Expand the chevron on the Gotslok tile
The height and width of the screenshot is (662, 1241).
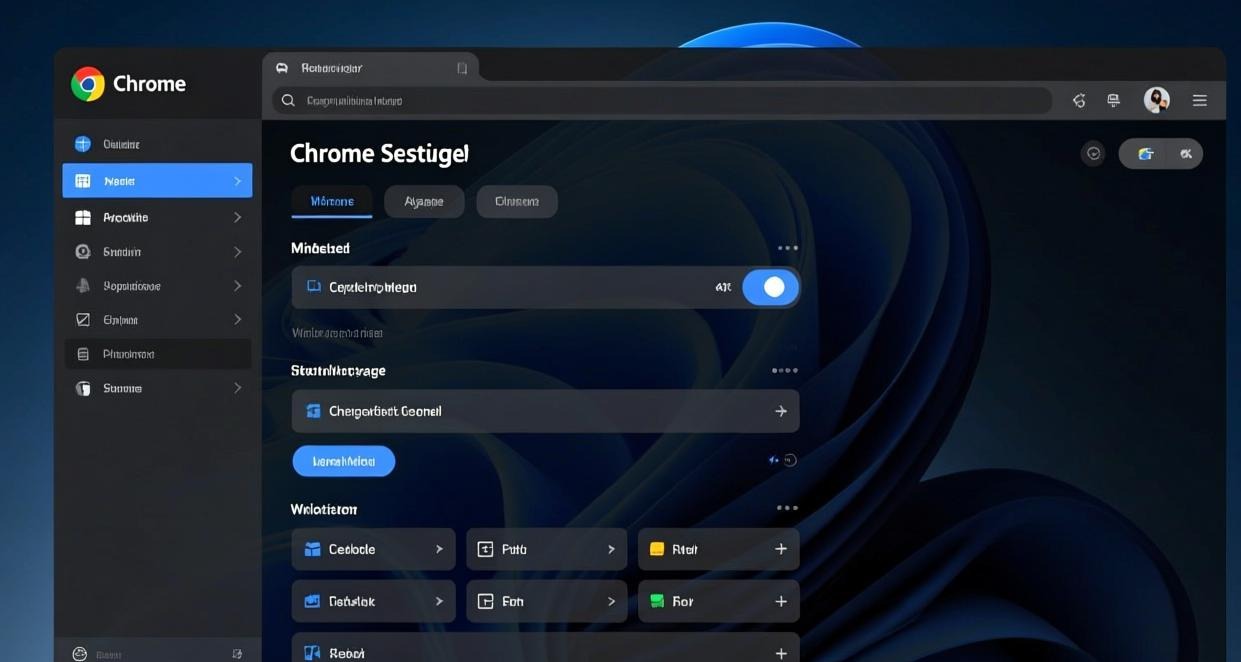439,601
